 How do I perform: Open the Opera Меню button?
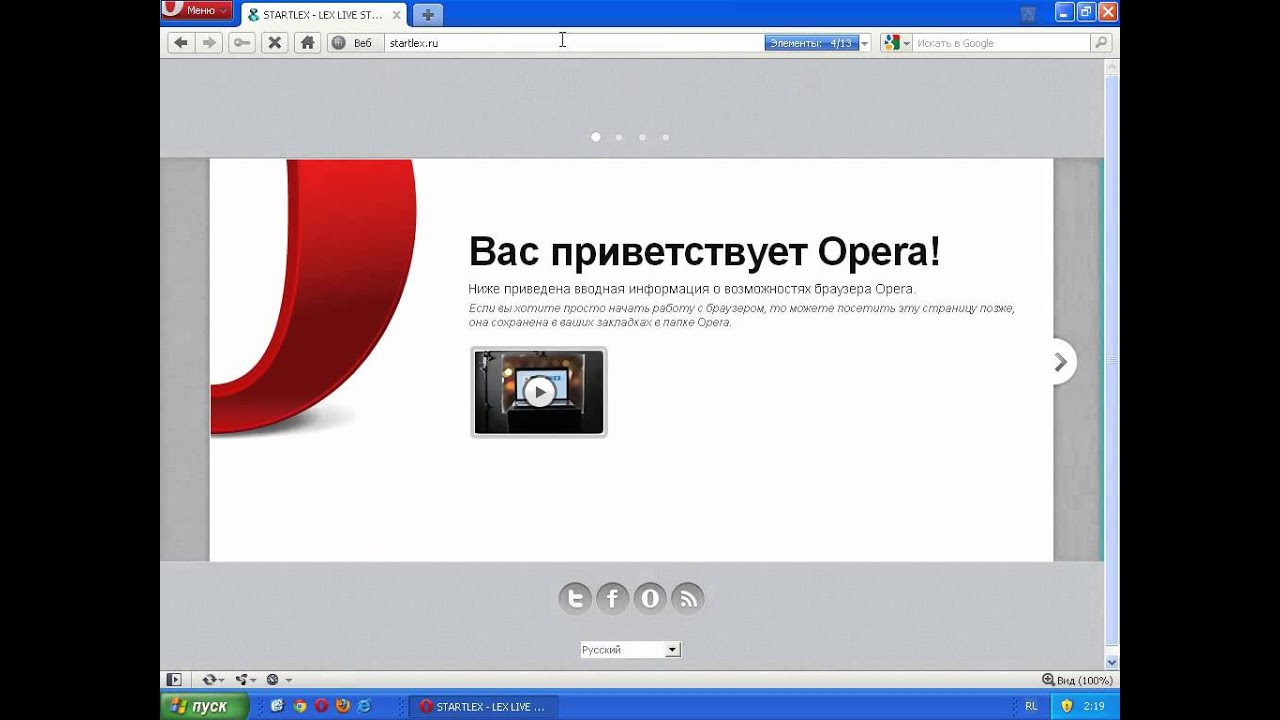click(197, 11)
